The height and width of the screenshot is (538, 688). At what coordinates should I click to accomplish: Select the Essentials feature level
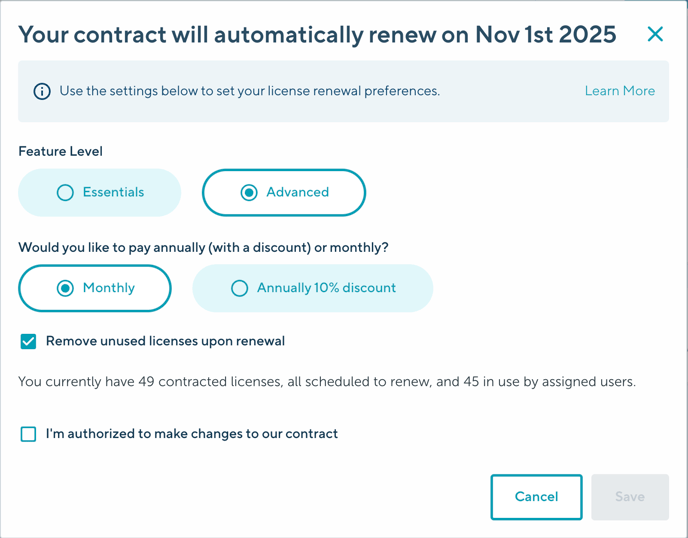tap(100, 192)
